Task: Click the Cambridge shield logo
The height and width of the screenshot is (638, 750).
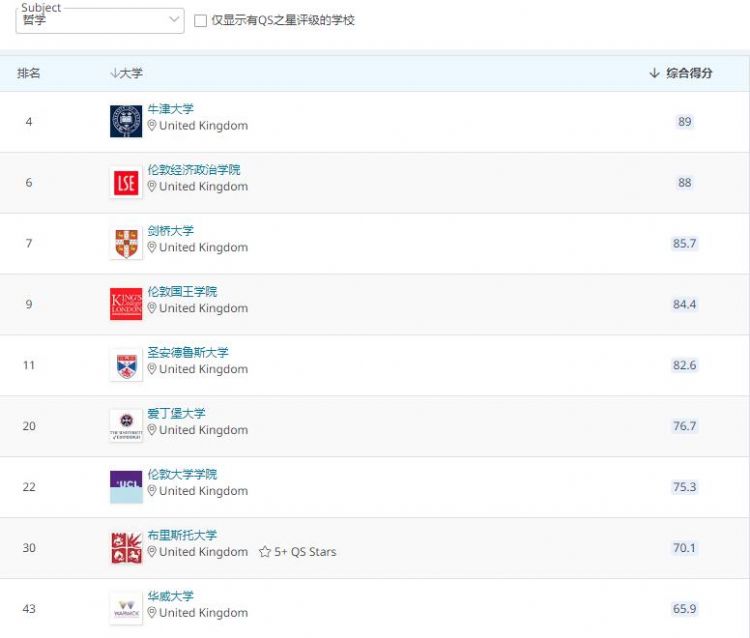Action: 126,243
